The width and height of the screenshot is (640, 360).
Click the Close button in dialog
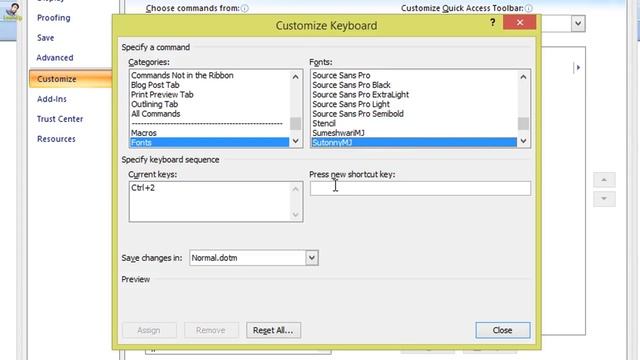tap(502, 330)
